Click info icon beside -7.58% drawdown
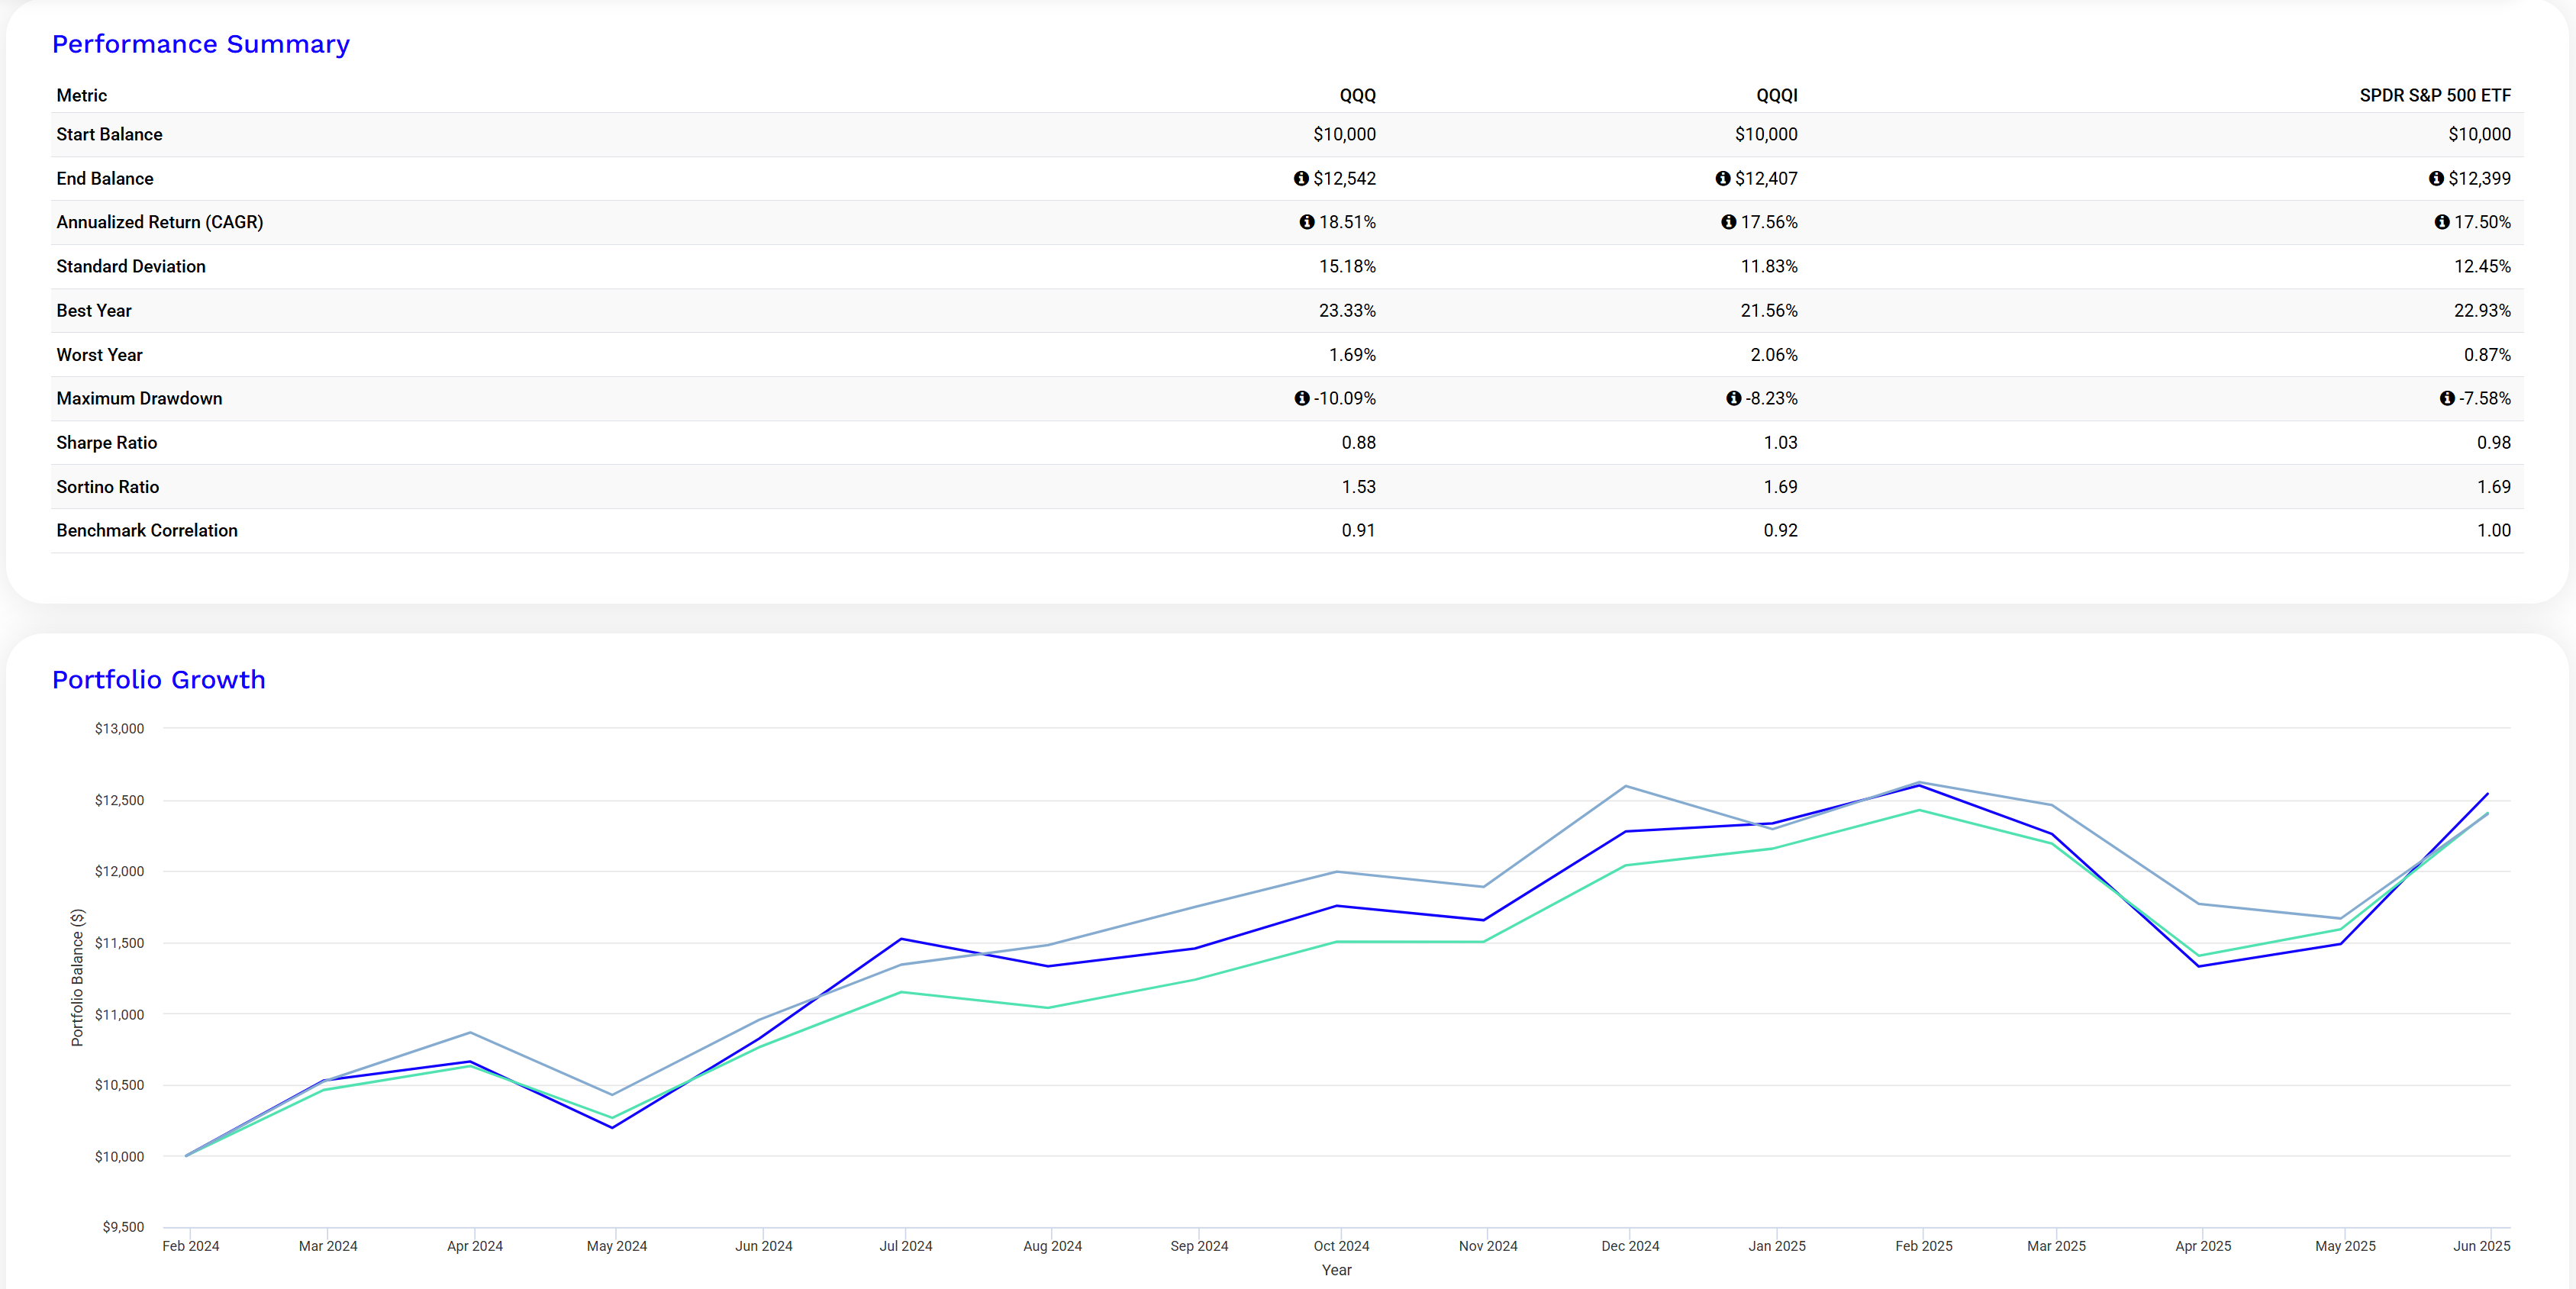 (x=2447, y=398)
